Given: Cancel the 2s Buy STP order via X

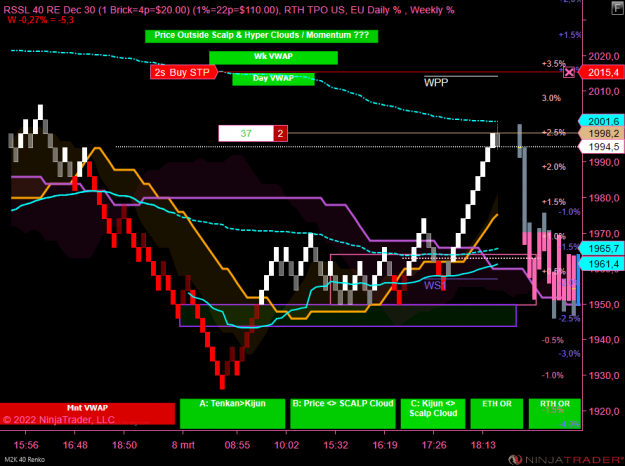Looking at the screenshot, I should [569, 72].
